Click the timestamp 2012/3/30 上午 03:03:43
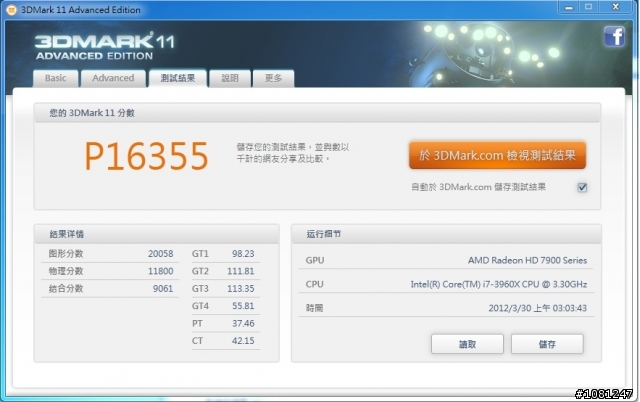This screenshot has height=402, width=640. tap(538, 308)
